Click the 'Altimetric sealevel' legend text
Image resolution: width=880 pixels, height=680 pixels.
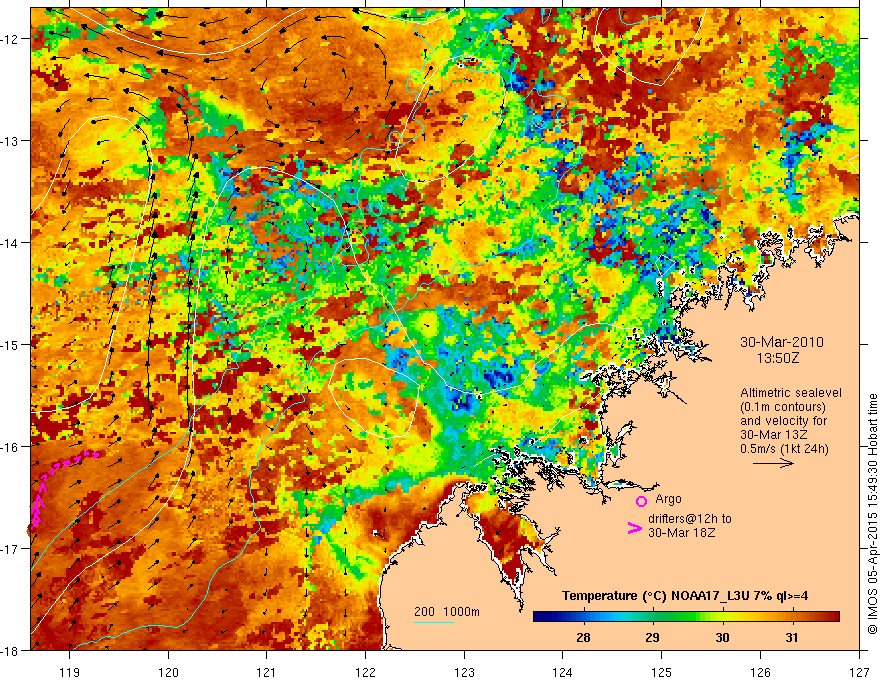(x=791, y=393)
